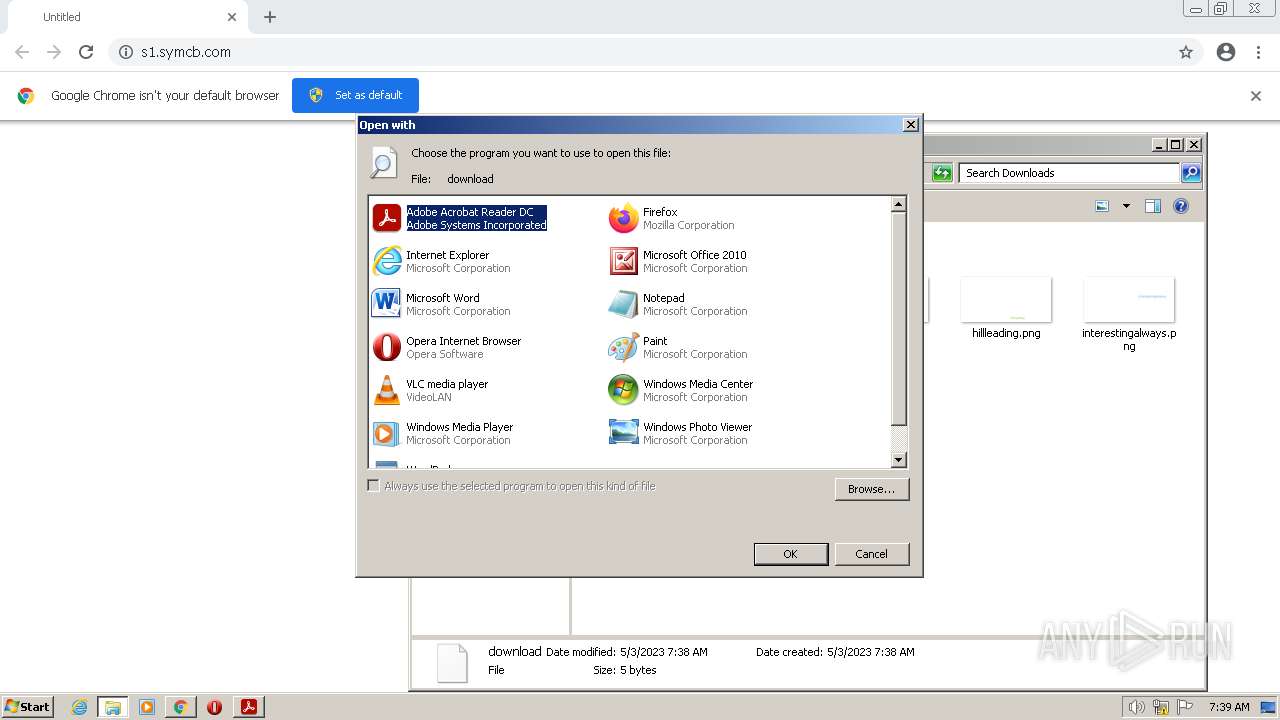This screenshot has height=720, width=1280.
Task: Click the Action Center flag icon
Action: pyautogui.click(x=1185, y=707)
